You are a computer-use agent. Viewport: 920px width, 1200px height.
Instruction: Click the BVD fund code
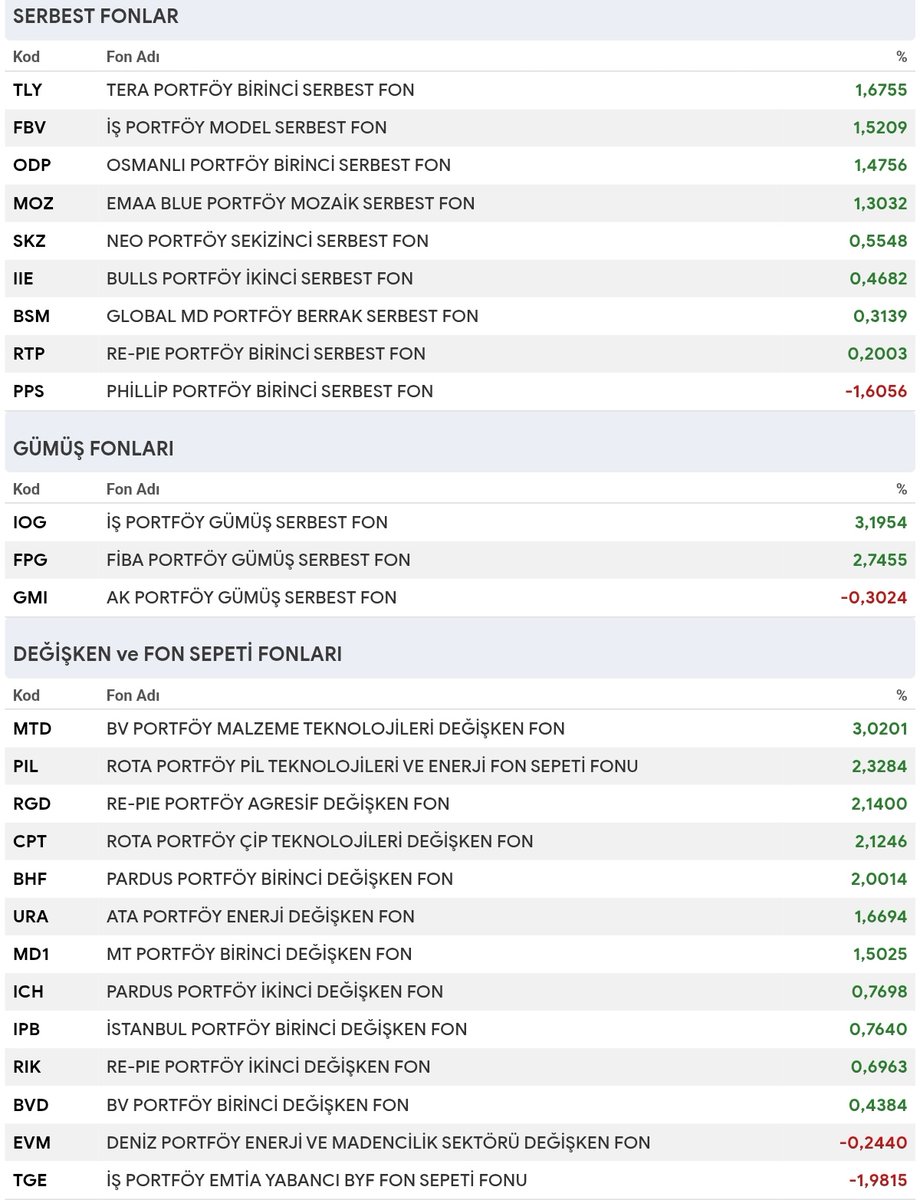31,1105
